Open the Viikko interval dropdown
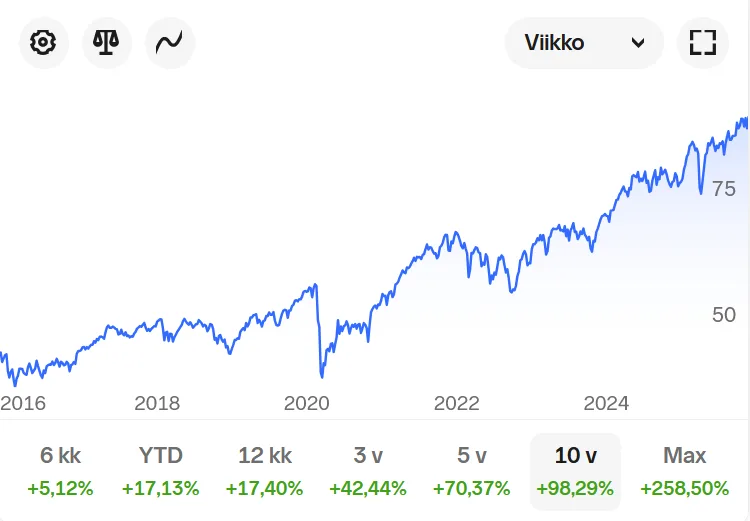The width and height of the screenshot is (750, 521). [584, 43]
